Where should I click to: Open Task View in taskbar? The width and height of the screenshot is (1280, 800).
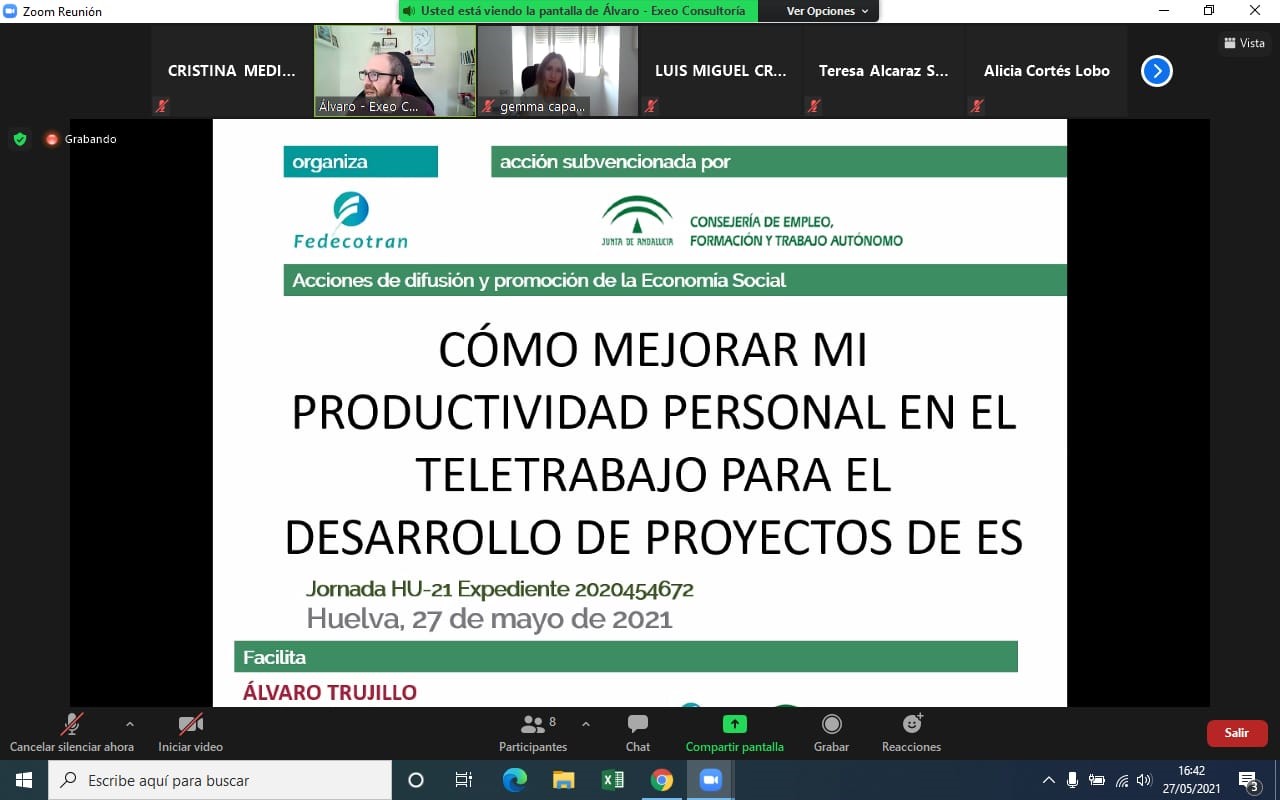coord(464,780)
